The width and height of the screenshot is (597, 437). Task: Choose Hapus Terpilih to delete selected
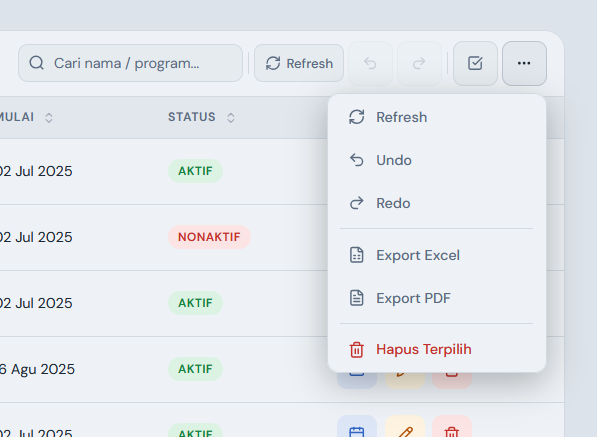coord(437,349)
